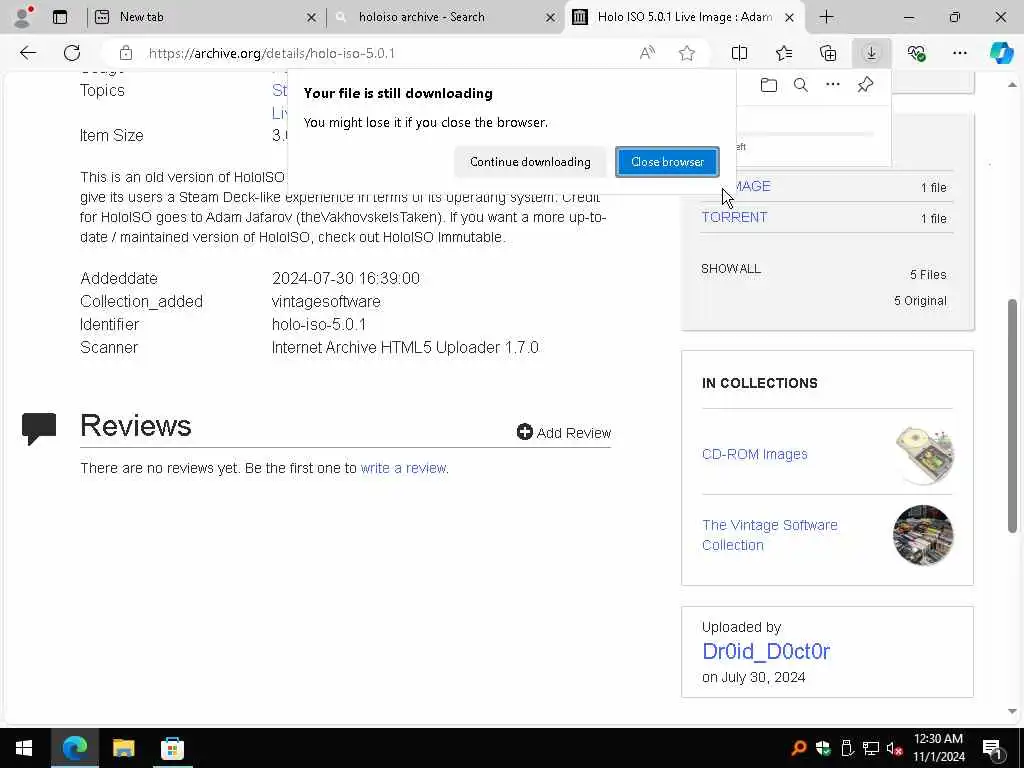The width and height of the screenshot is (1024, 768).
Task: Click Continue downloading button
Action: point(530,162)
